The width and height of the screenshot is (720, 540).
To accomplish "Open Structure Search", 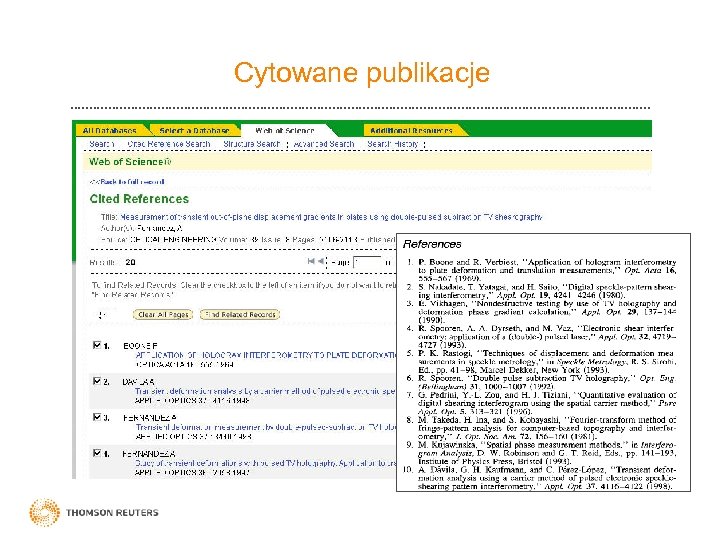I will 252,144.
